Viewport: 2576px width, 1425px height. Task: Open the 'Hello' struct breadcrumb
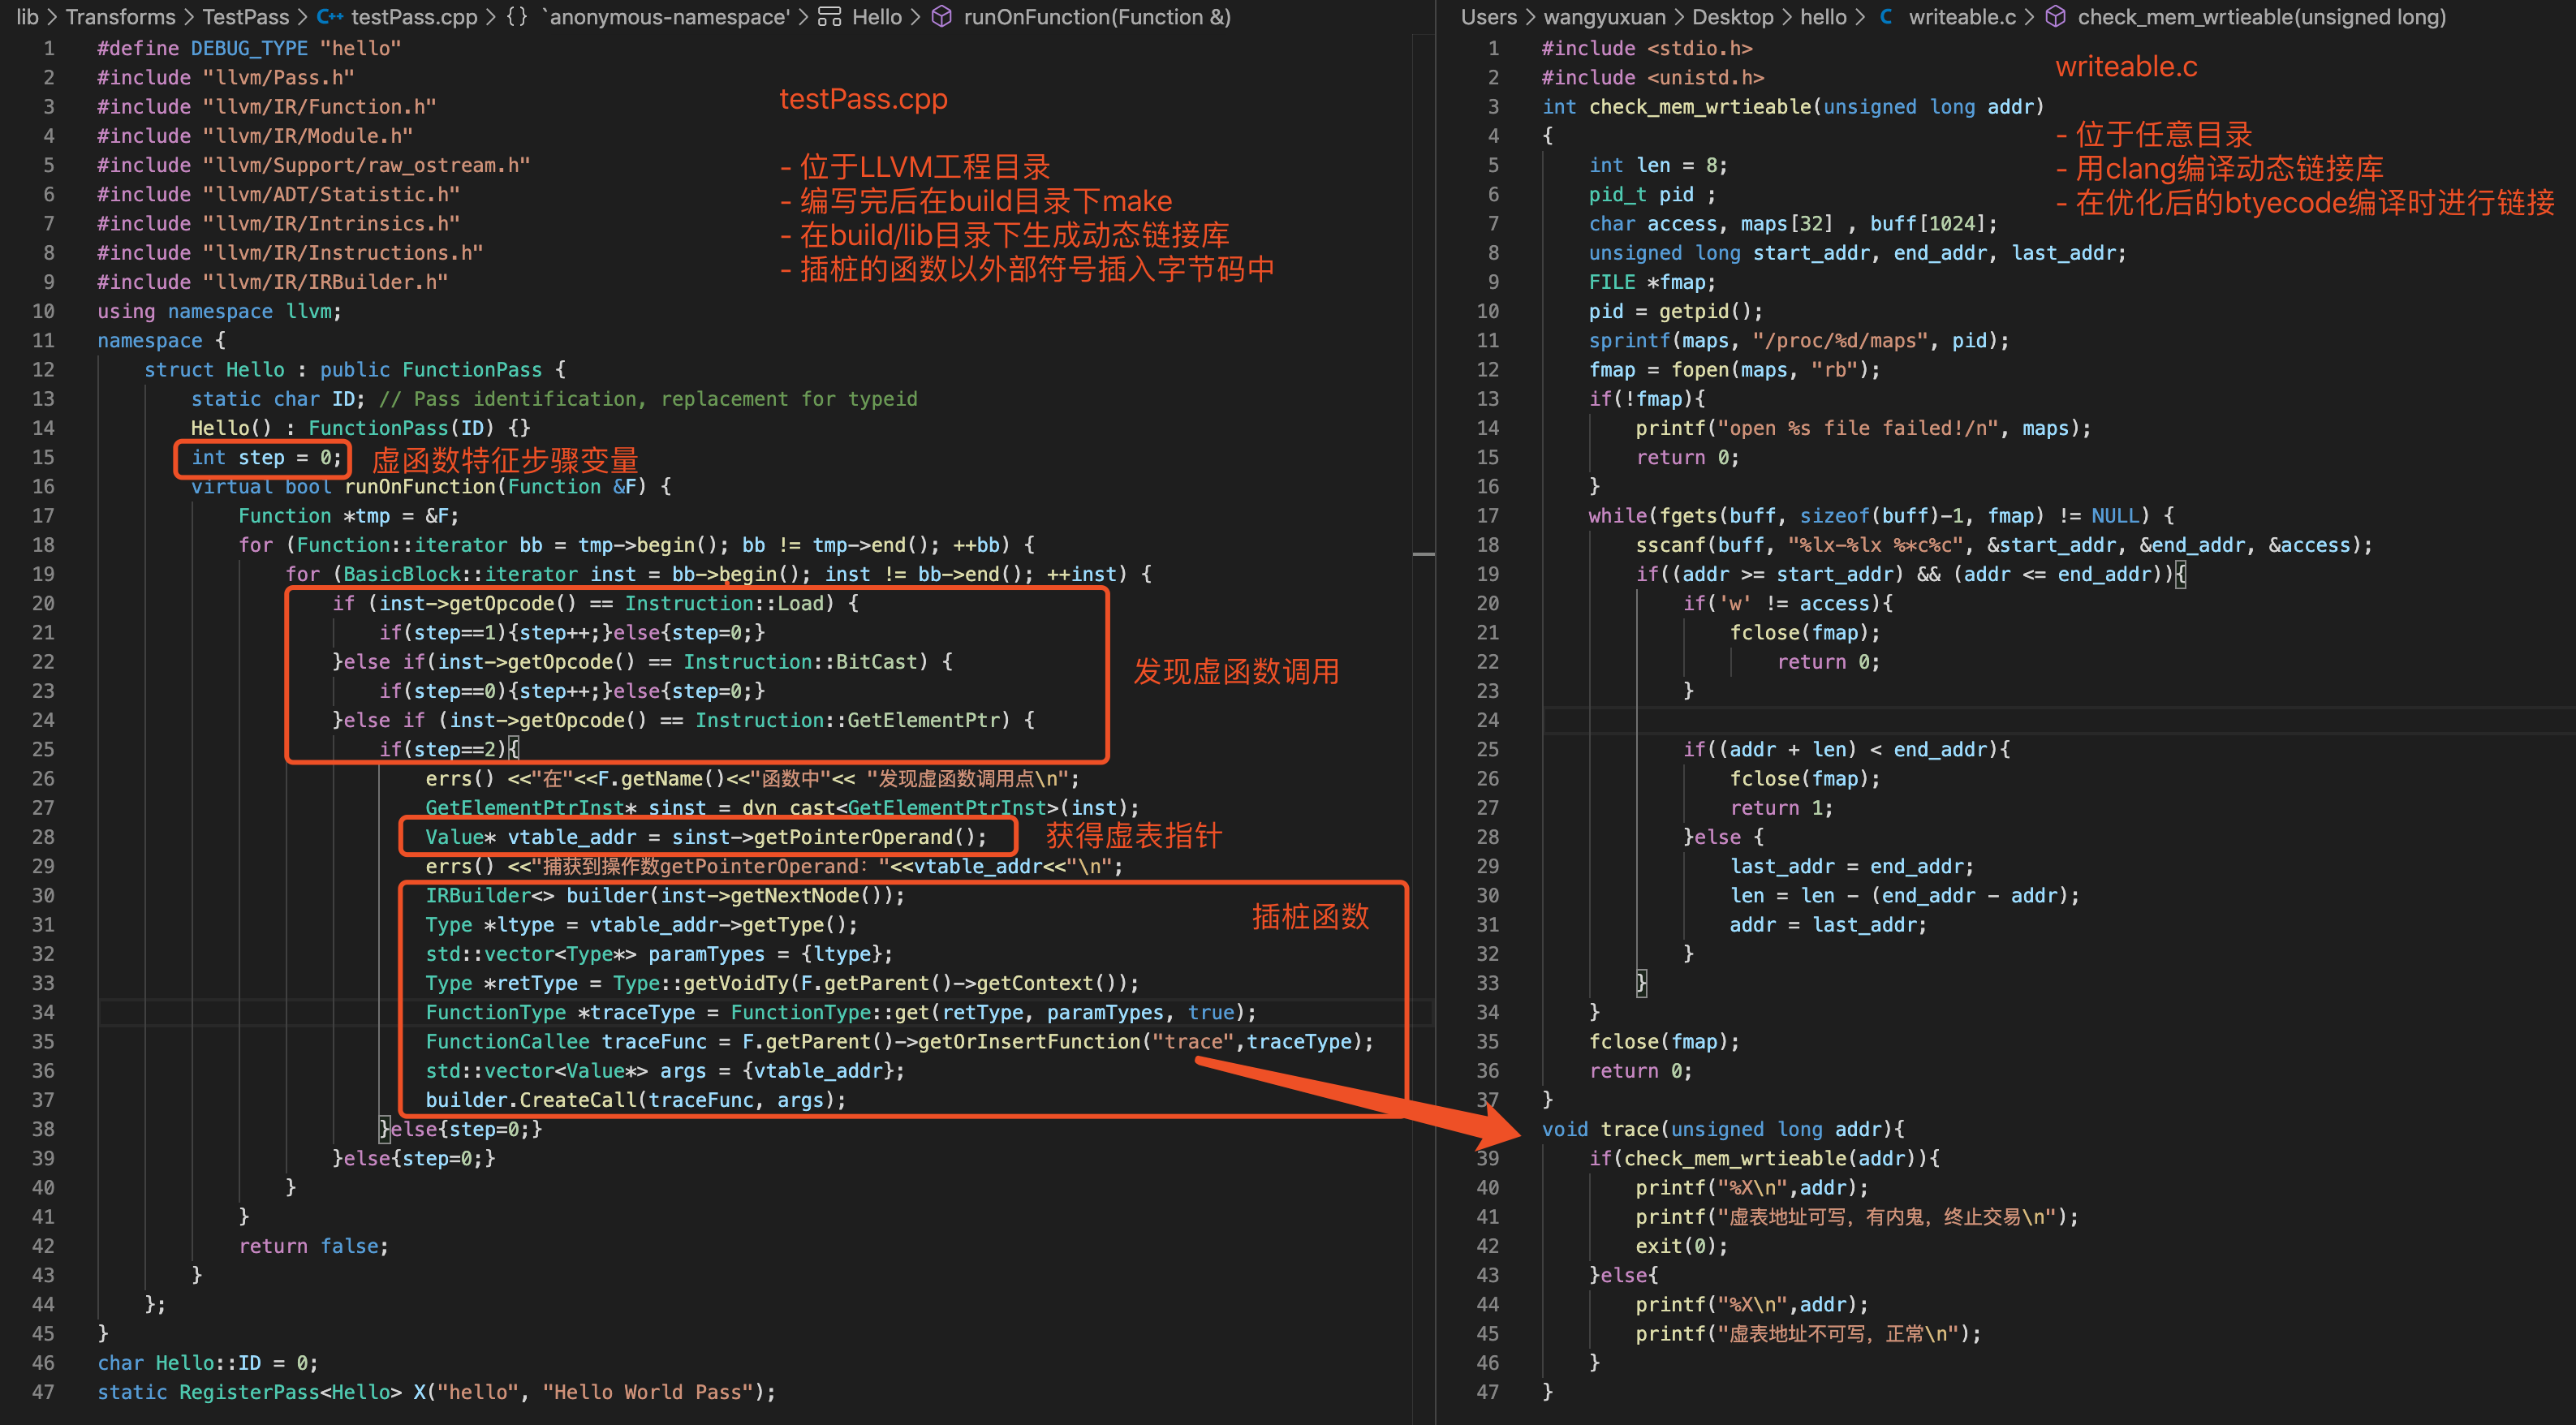tap(877, 17)
